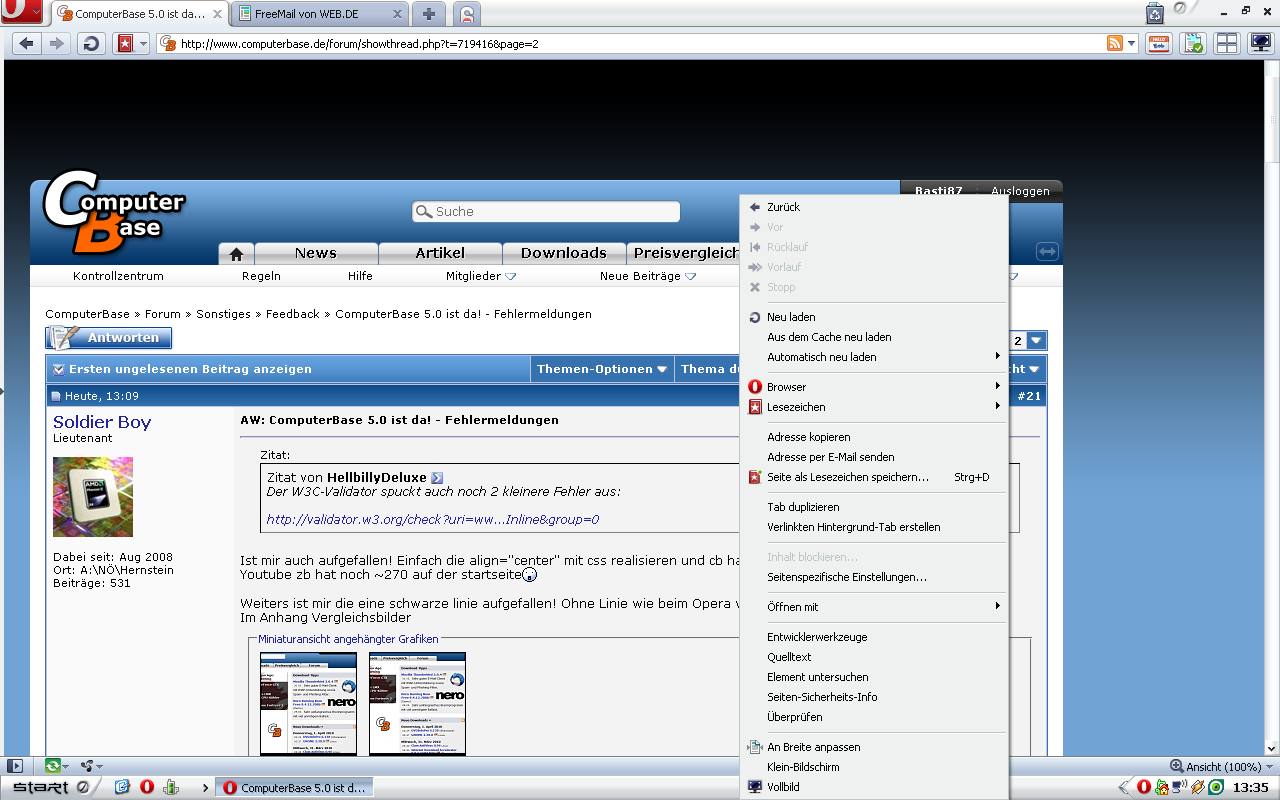Open Soldier Boy's profile link
1280x800 pixels.
102,422
